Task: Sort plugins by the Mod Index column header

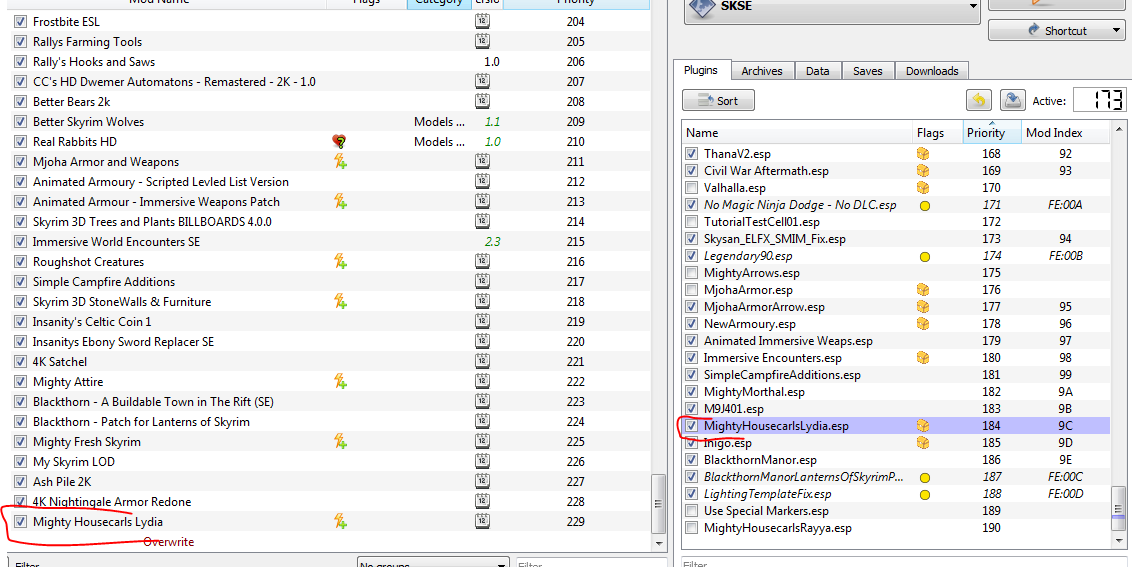Action: point(1053,133)
